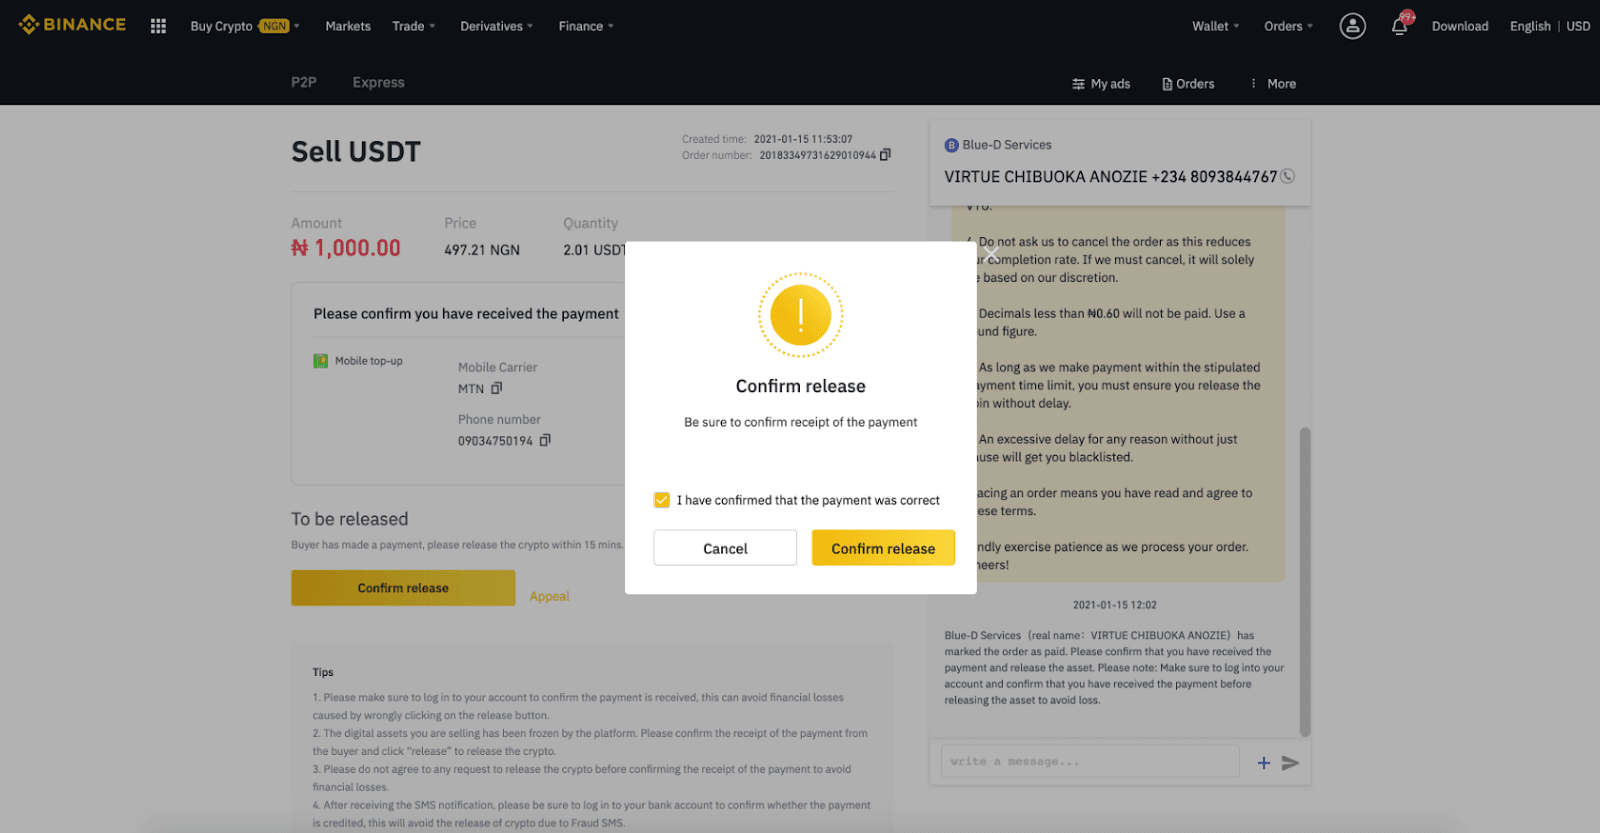Copy the order number
Image resolution: width=1600 pixels, height=833 pixels.
click(885, 155)
